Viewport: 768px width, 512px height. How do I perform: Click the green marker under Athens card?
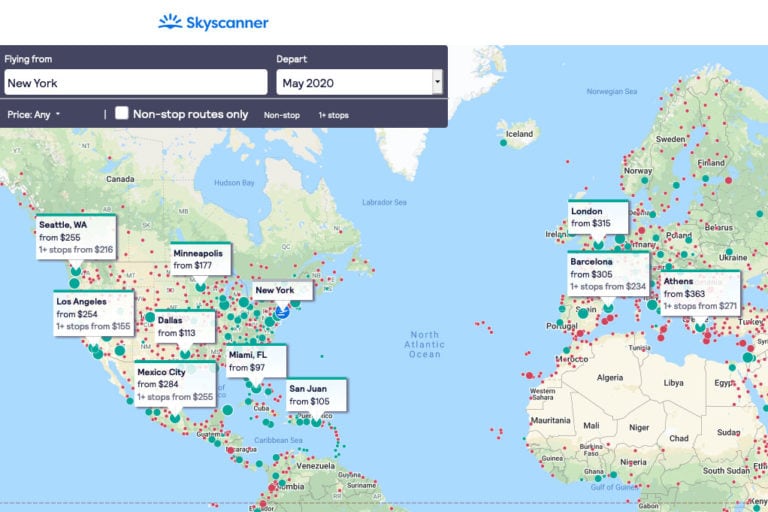[700, 327]
